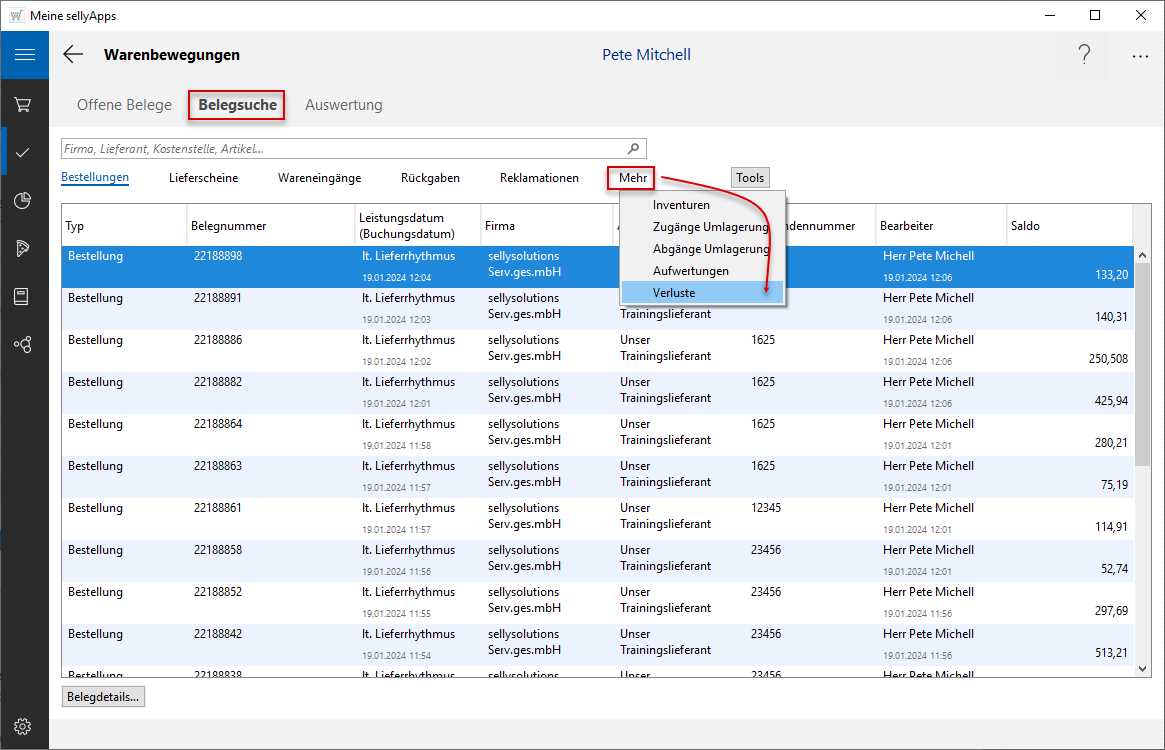This screenshot has width=1165, height=750.
Task: Choose Verluste from the Mehr menu
Action: tap(674, 293)
